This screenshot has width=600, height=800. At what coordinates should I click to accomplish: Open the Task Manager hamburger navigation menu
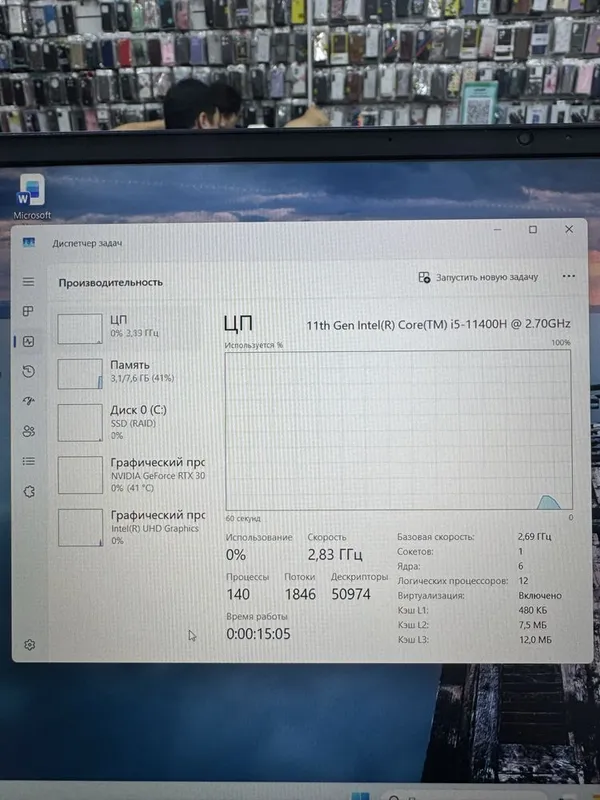[x=29, y=282]
